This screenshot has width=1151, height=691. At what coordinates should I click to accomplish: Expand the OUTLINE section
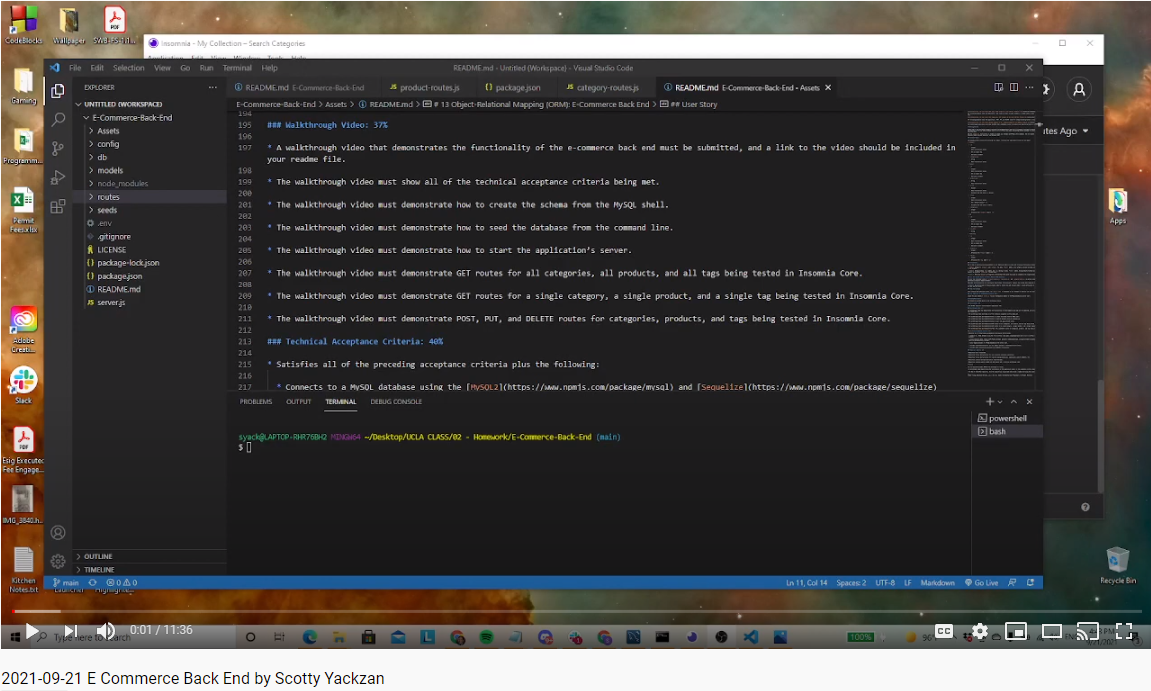coord(98,556)
